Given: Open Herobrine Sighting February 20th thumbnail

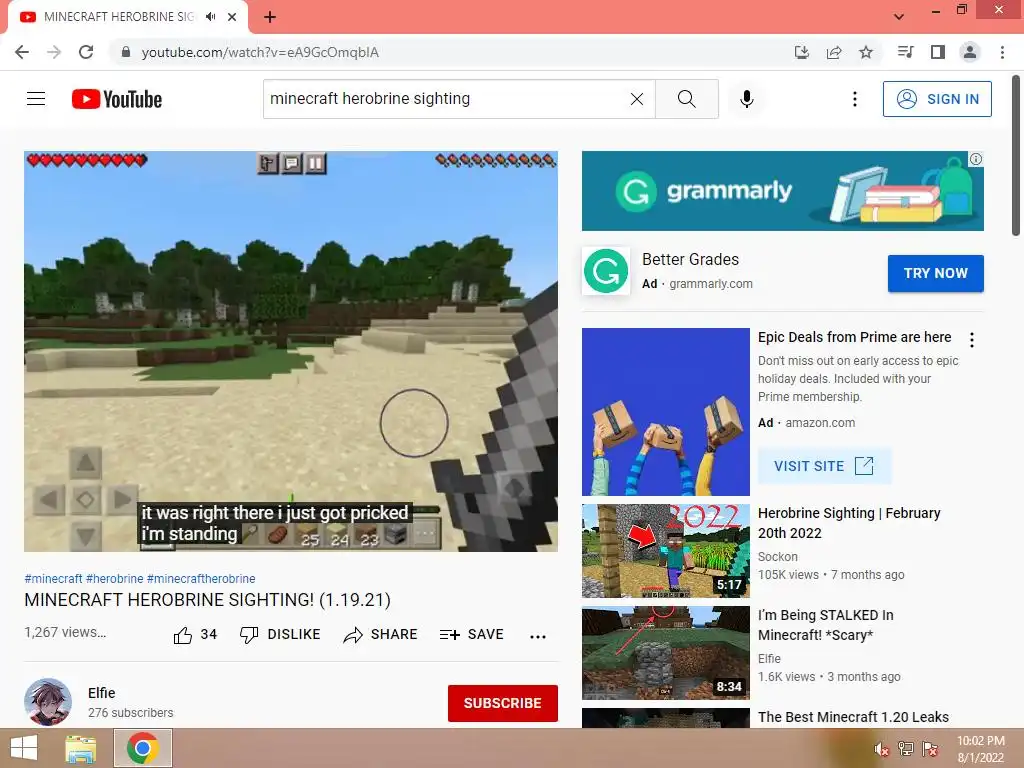Looking at the screenshot, I should pos(665,551).
